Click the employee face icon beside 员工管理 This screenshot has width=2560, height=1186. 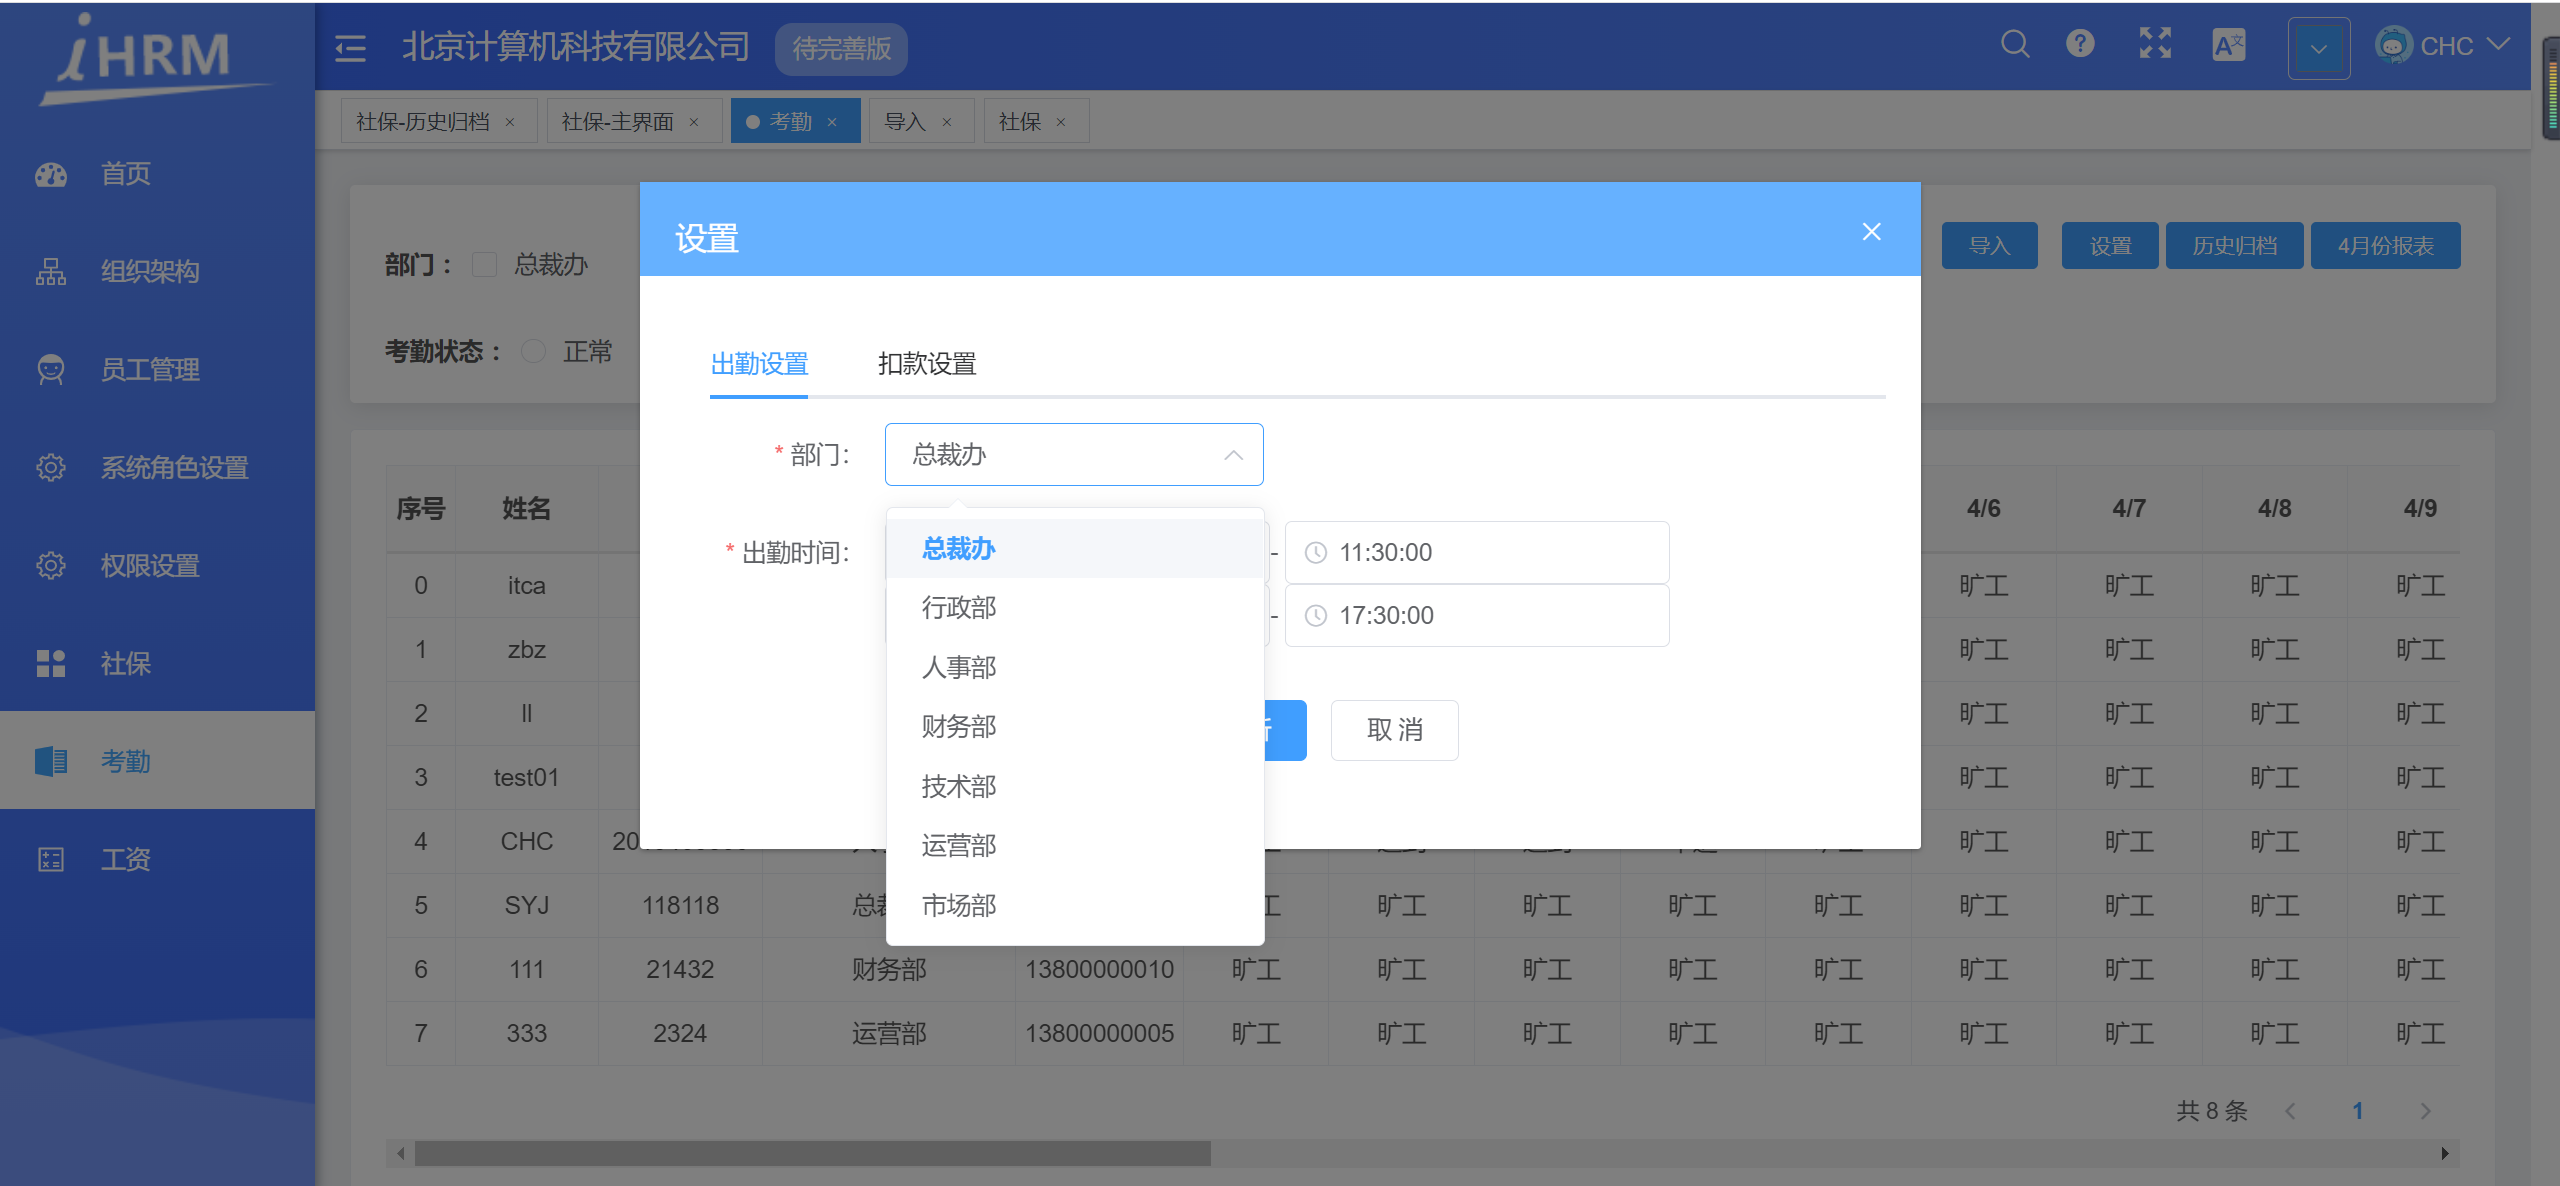pos(51,370)
